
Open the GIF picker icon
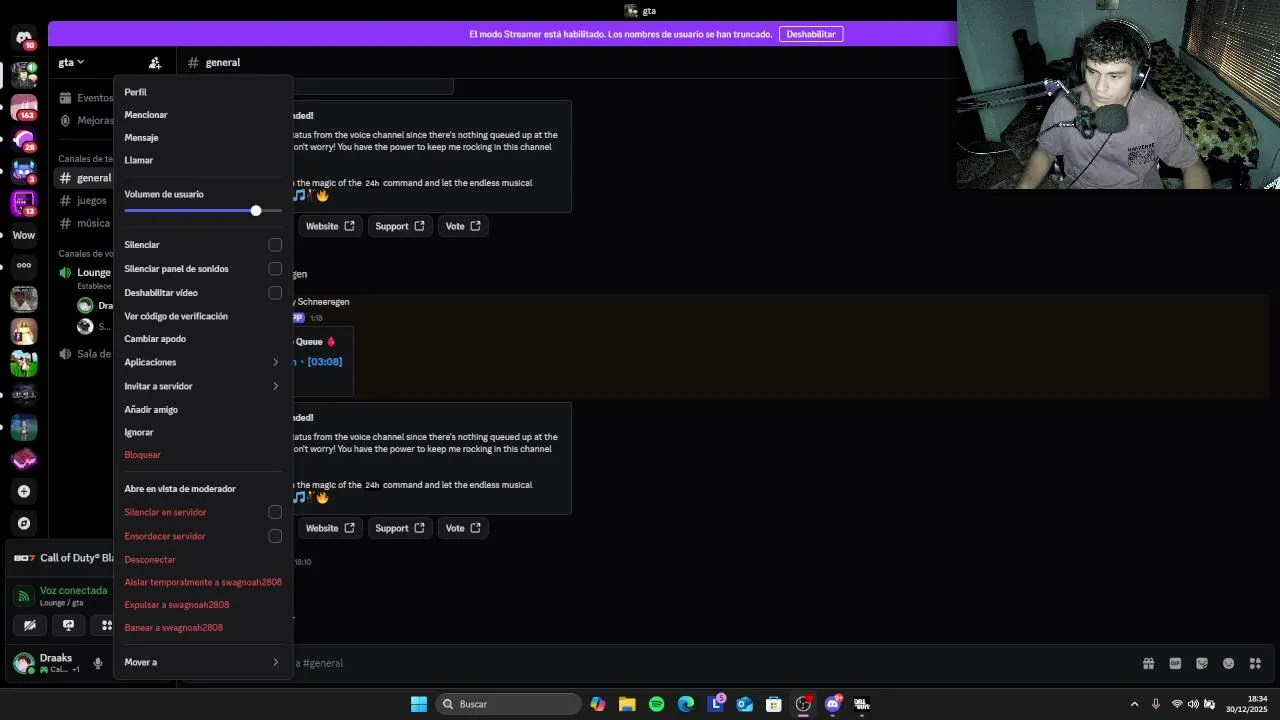click(x=1175, y=663)
